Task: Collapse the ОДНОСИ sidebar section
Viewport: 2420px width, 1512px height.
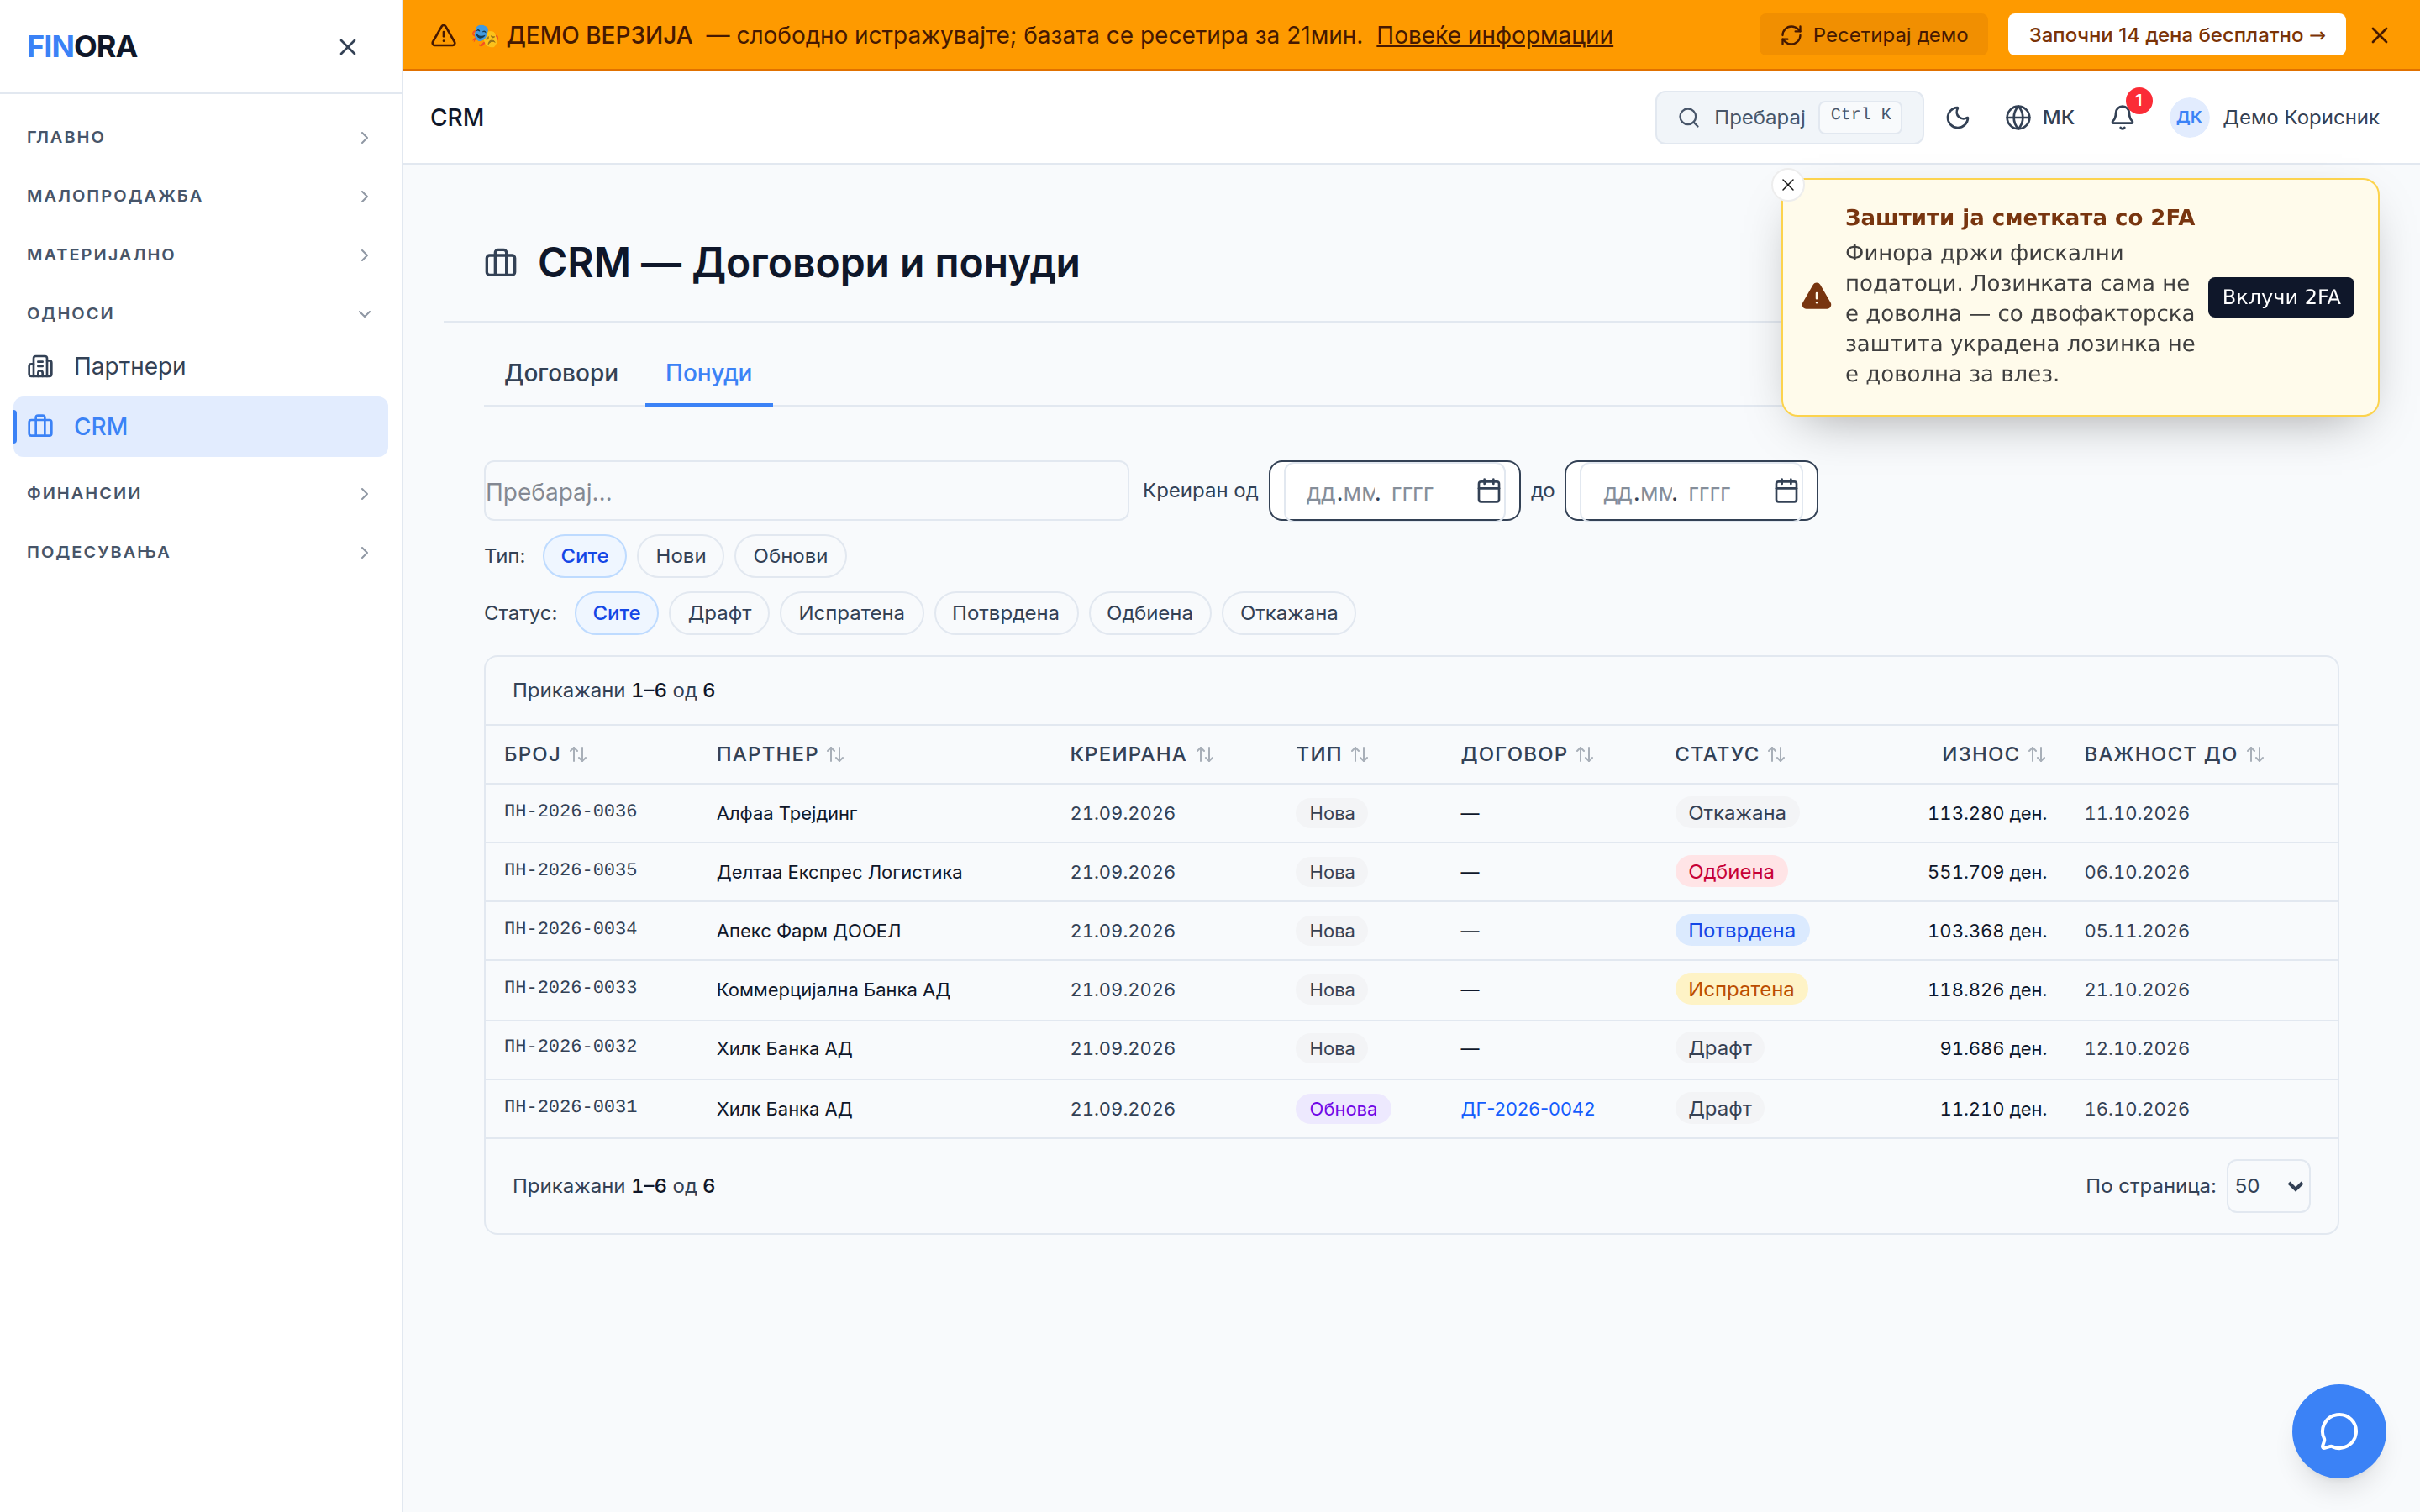Action: click(x=200, y=314)
